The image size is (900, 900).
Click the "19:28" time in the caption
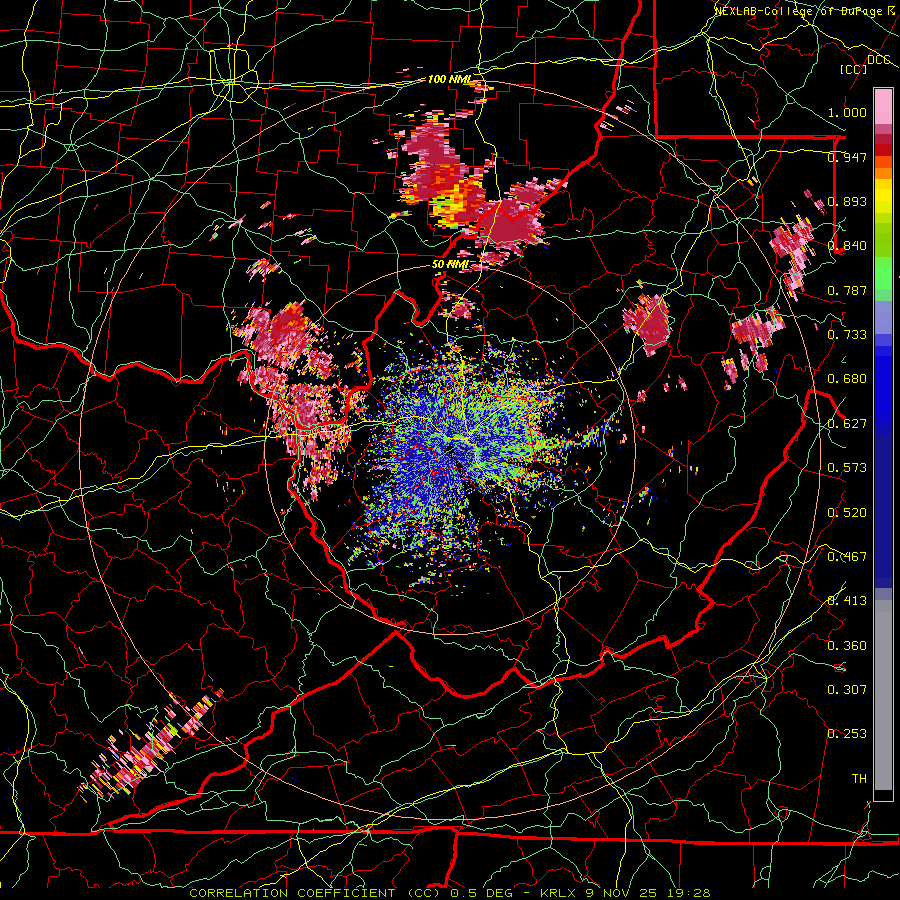(x=689, y=893)
